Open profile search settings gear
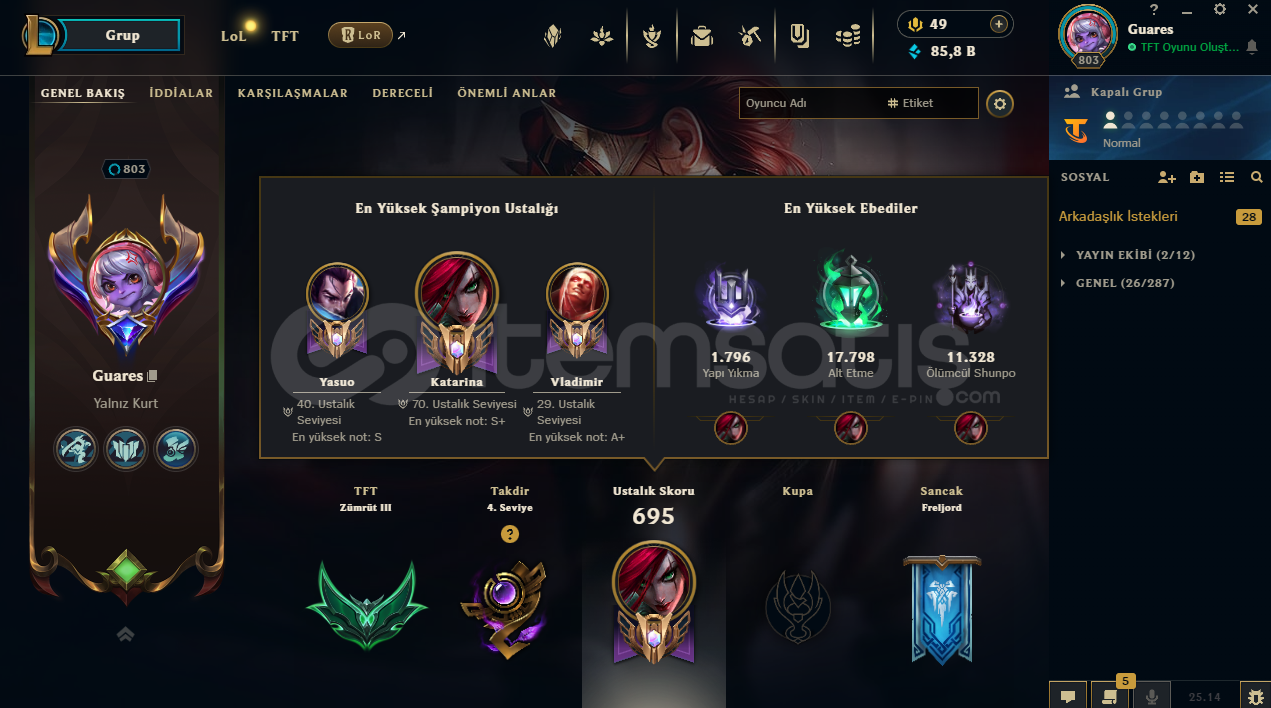1271x708 pixels. pyautogui.click(x=999, y=103)
